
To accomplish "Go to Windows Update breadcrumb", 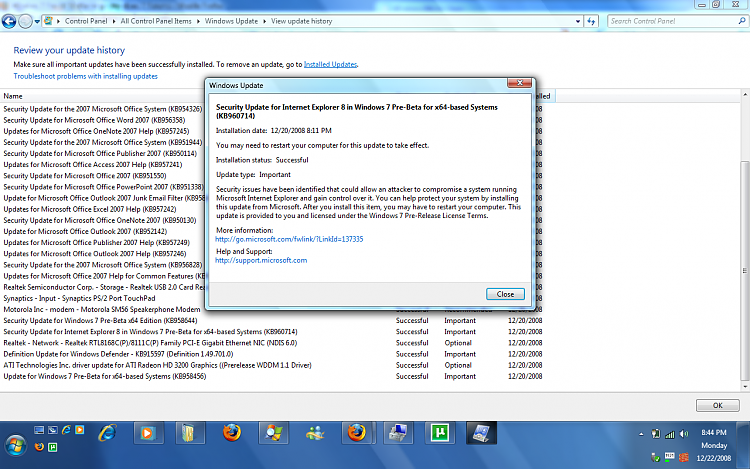I will coord(231,21).
